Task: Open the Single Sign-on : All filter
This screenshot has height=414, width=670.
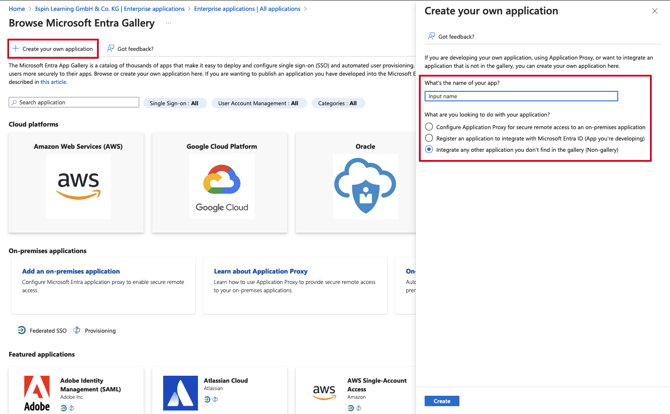Action: tap(174, 103)
